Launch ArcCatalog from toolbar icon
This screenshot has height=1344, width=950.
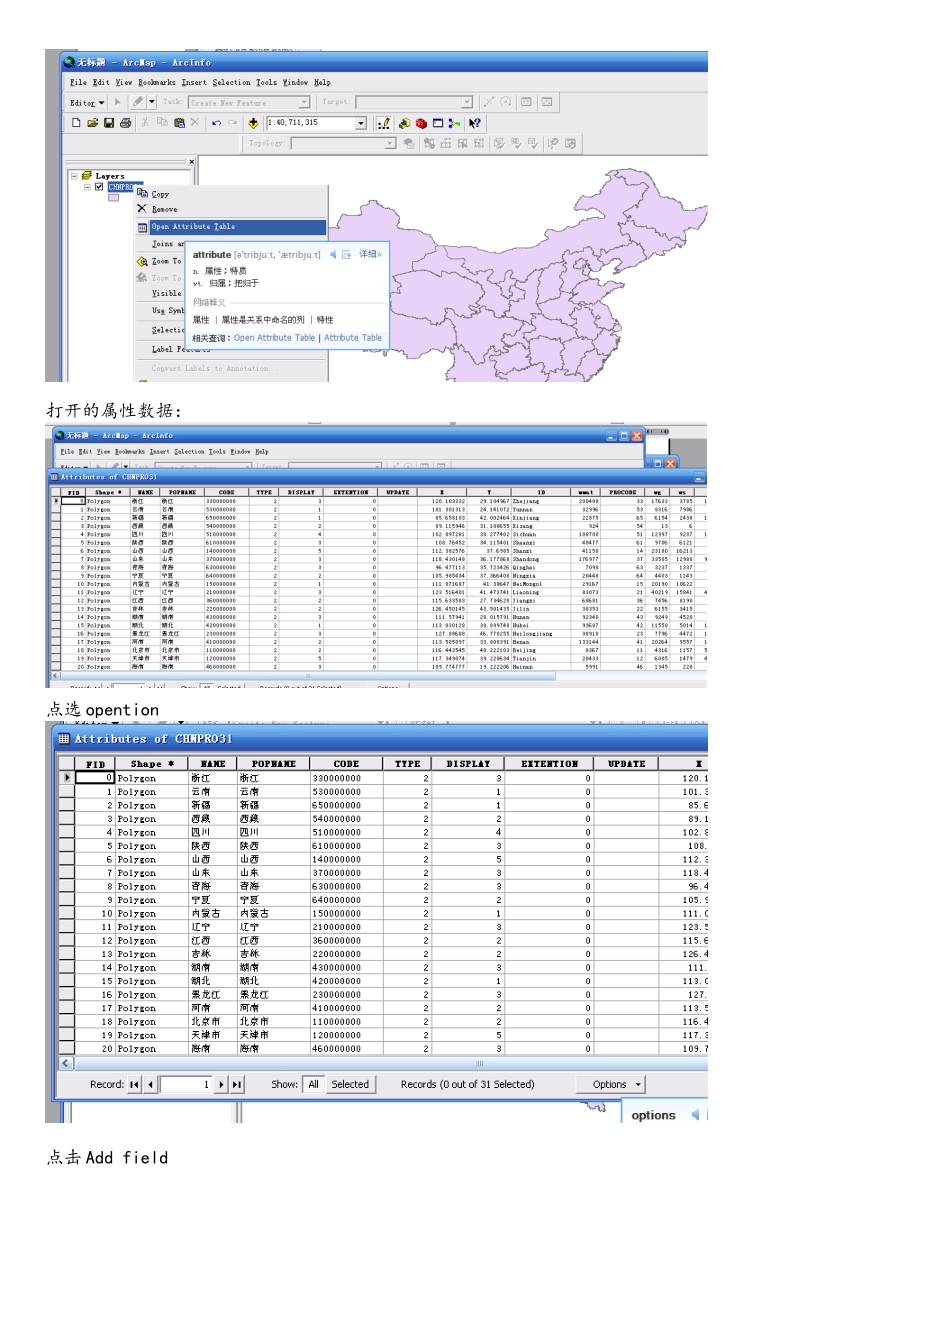(404, 123)
